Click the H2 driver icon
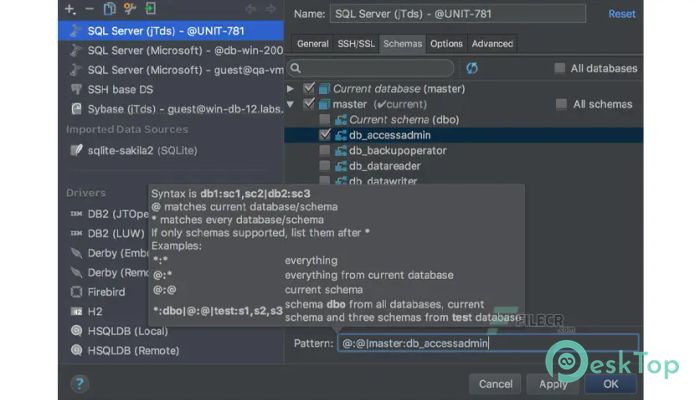The image size is (700, 400). 76,312
